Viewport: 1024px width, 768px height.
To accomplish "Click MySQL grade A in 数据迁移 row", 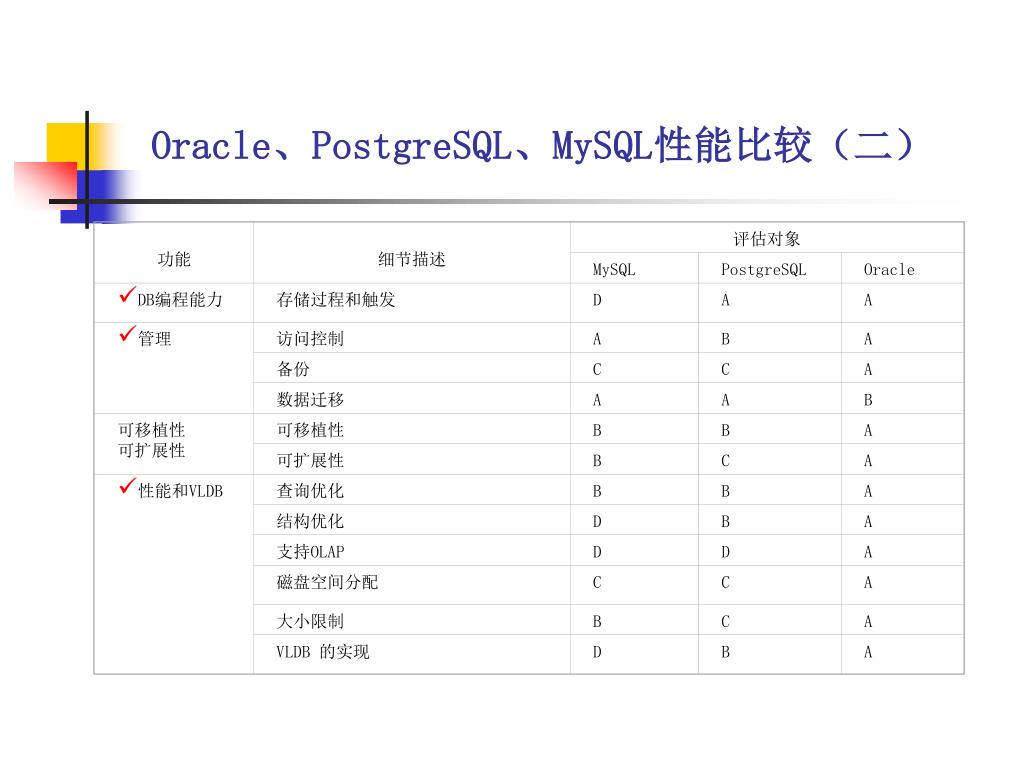I will (597, 400).
